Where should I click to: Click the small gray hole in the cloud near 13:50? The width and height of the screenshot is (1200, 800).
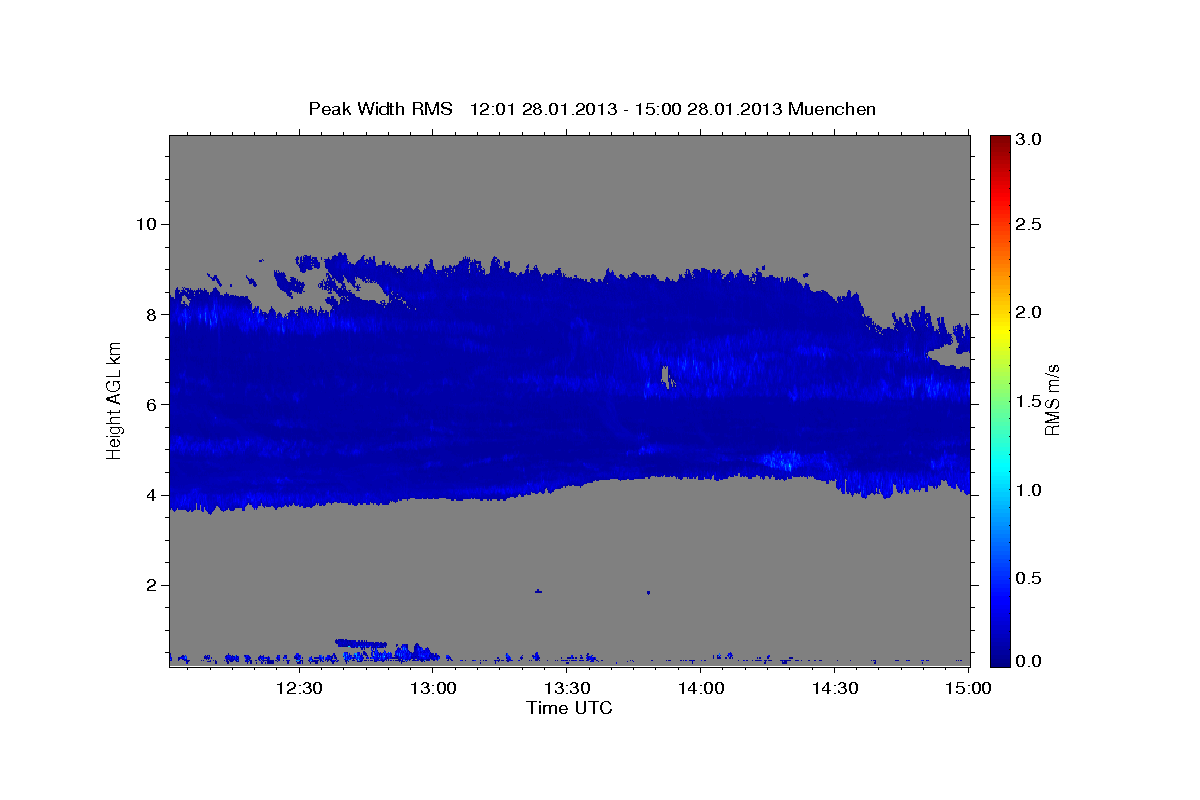(x=666, y=376)
